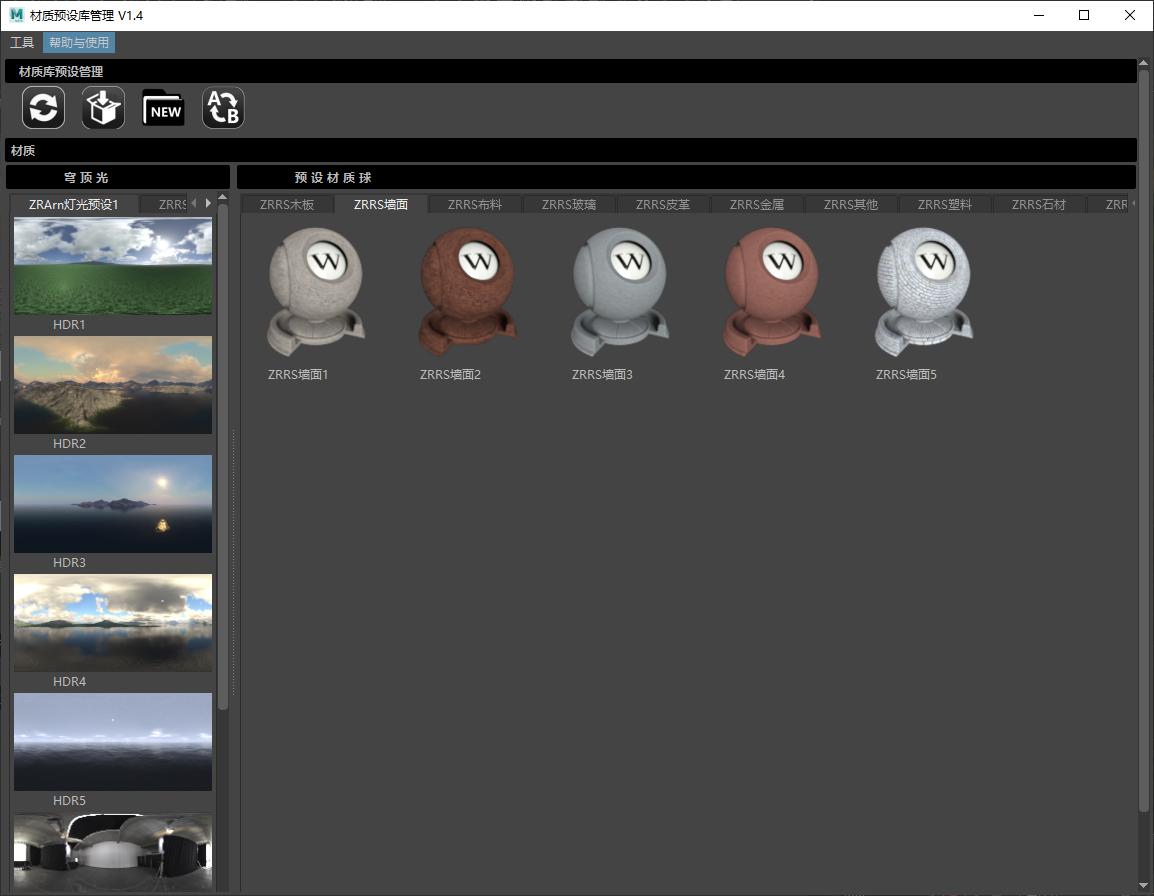This screenshot has width=1154, height=896.
Task: Click the A-to-B rename icon
Action: point(223,108)
